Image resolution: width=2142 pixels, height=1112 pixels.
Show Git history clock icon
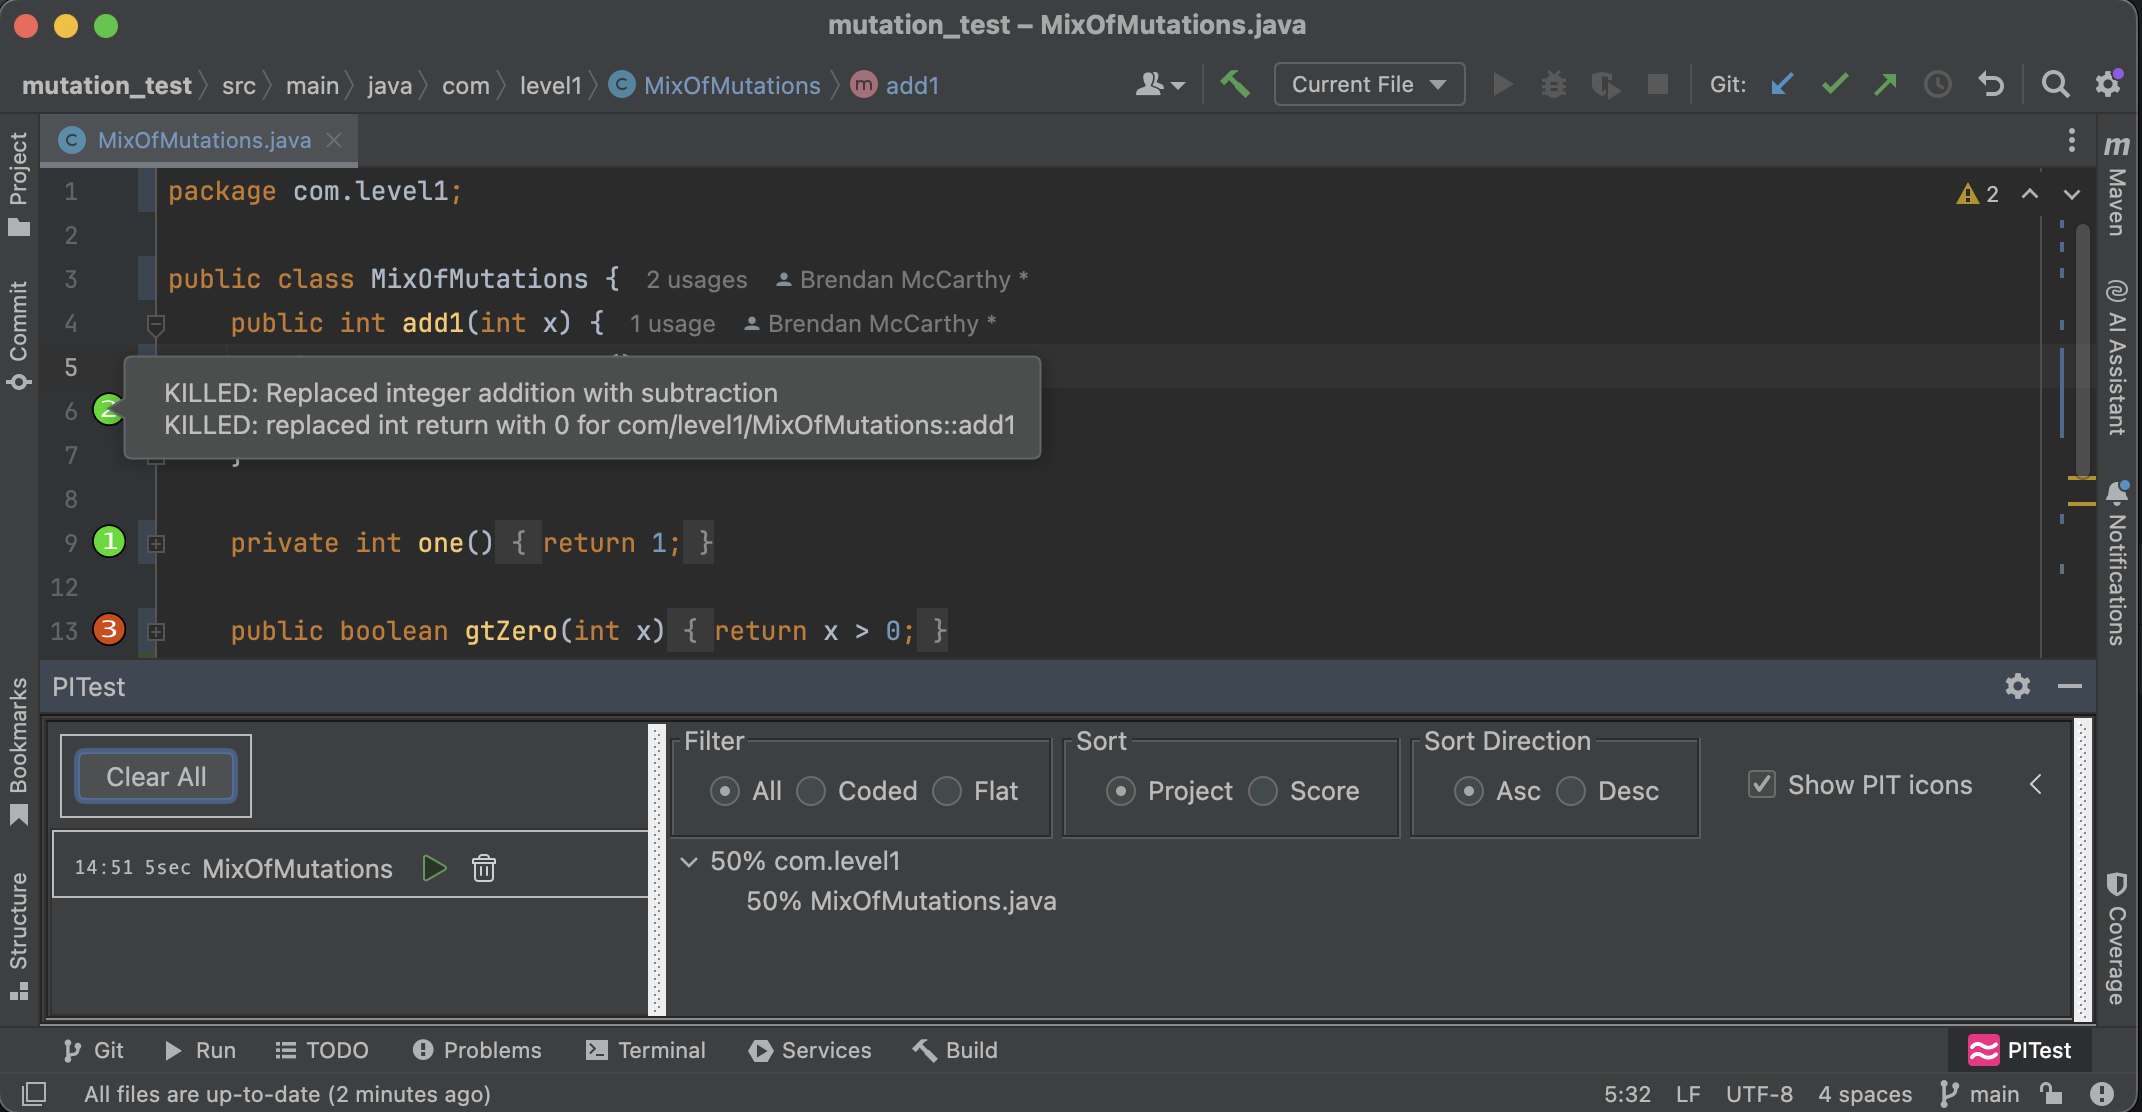click(x=1938, y=84)
